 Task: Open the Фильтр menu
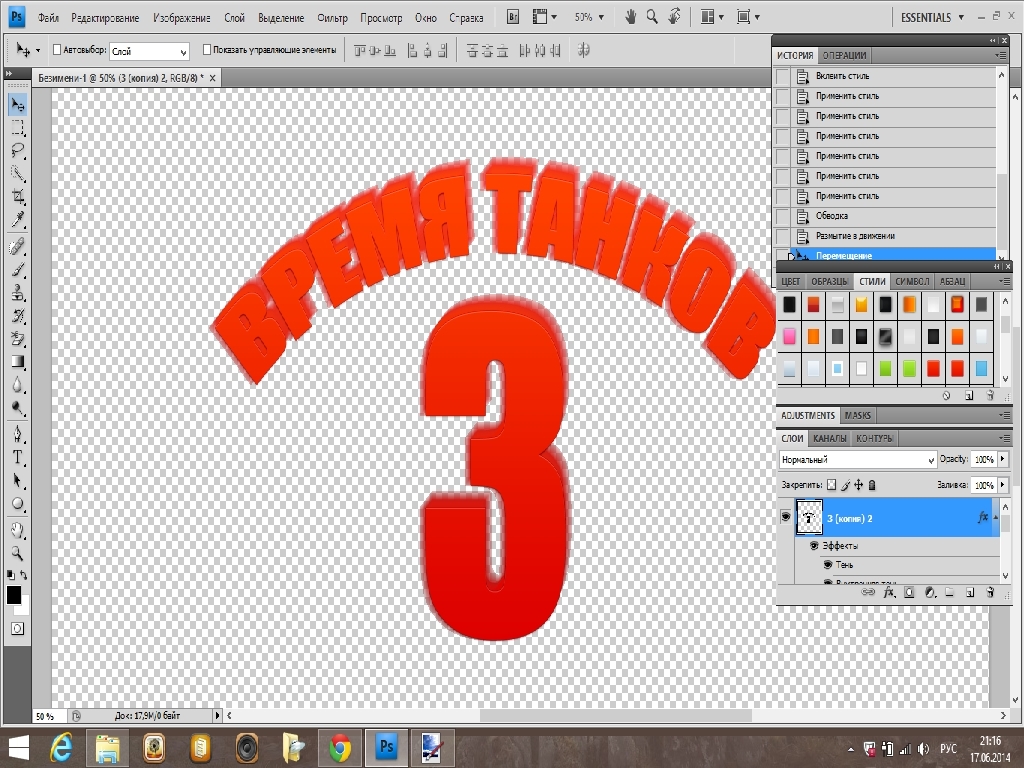click(332, 18)
